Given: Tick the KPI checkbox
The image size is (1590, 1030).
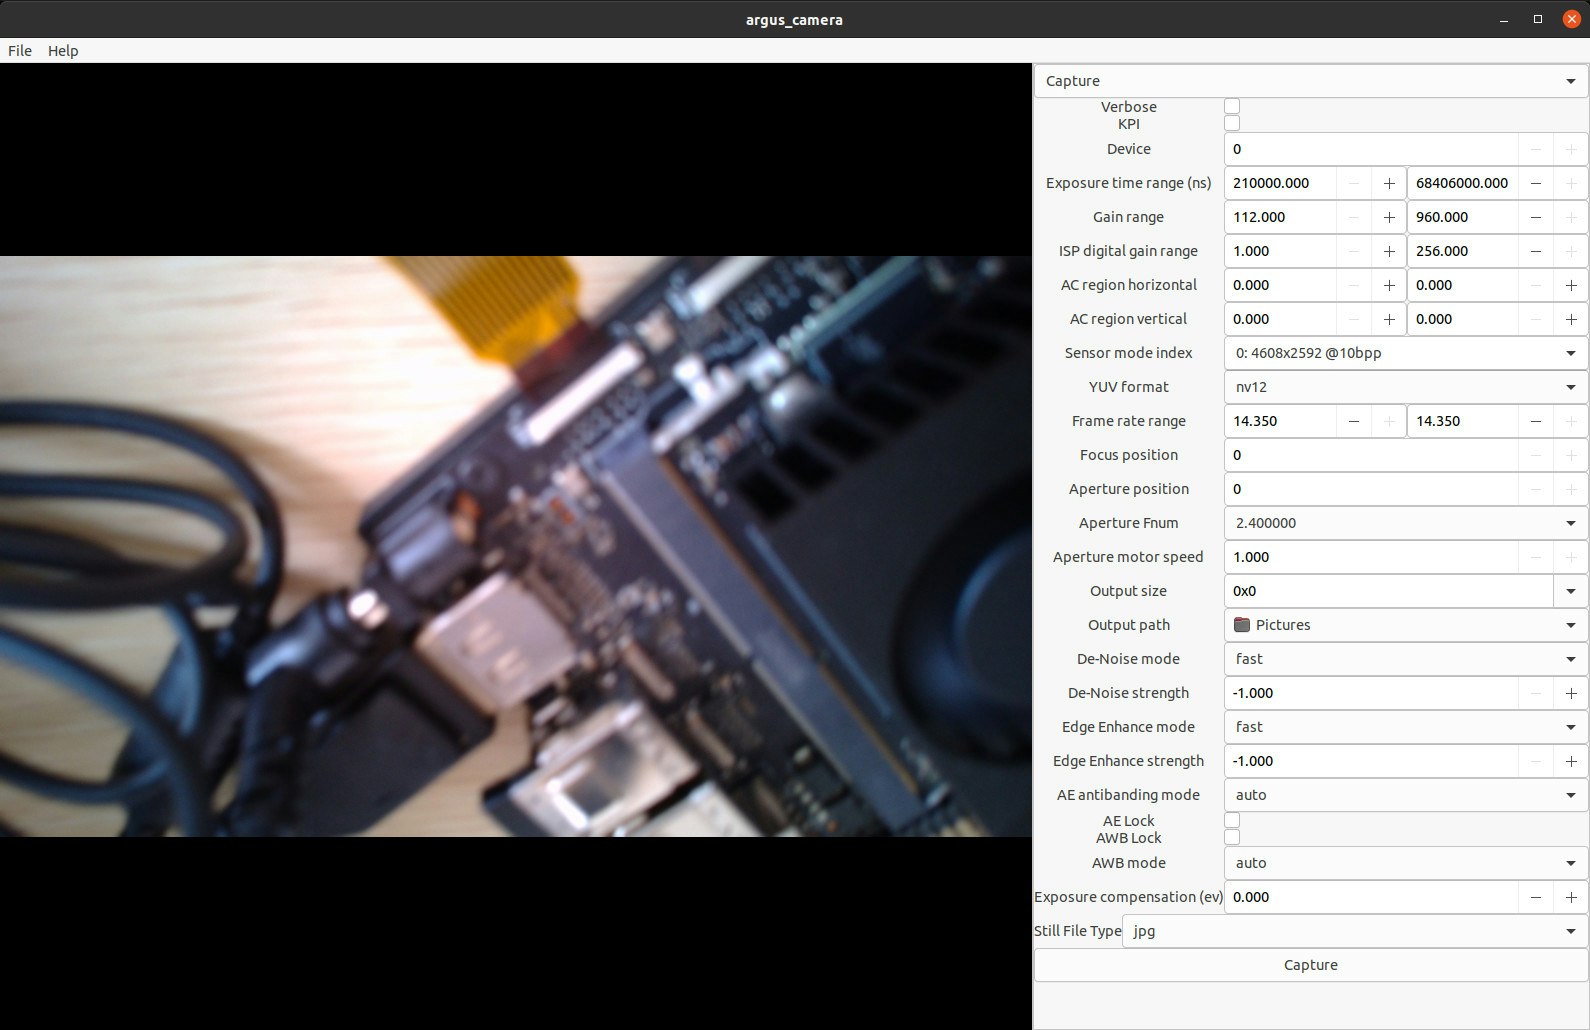Looking at the screenshot, I should [x=1232, y=123].
